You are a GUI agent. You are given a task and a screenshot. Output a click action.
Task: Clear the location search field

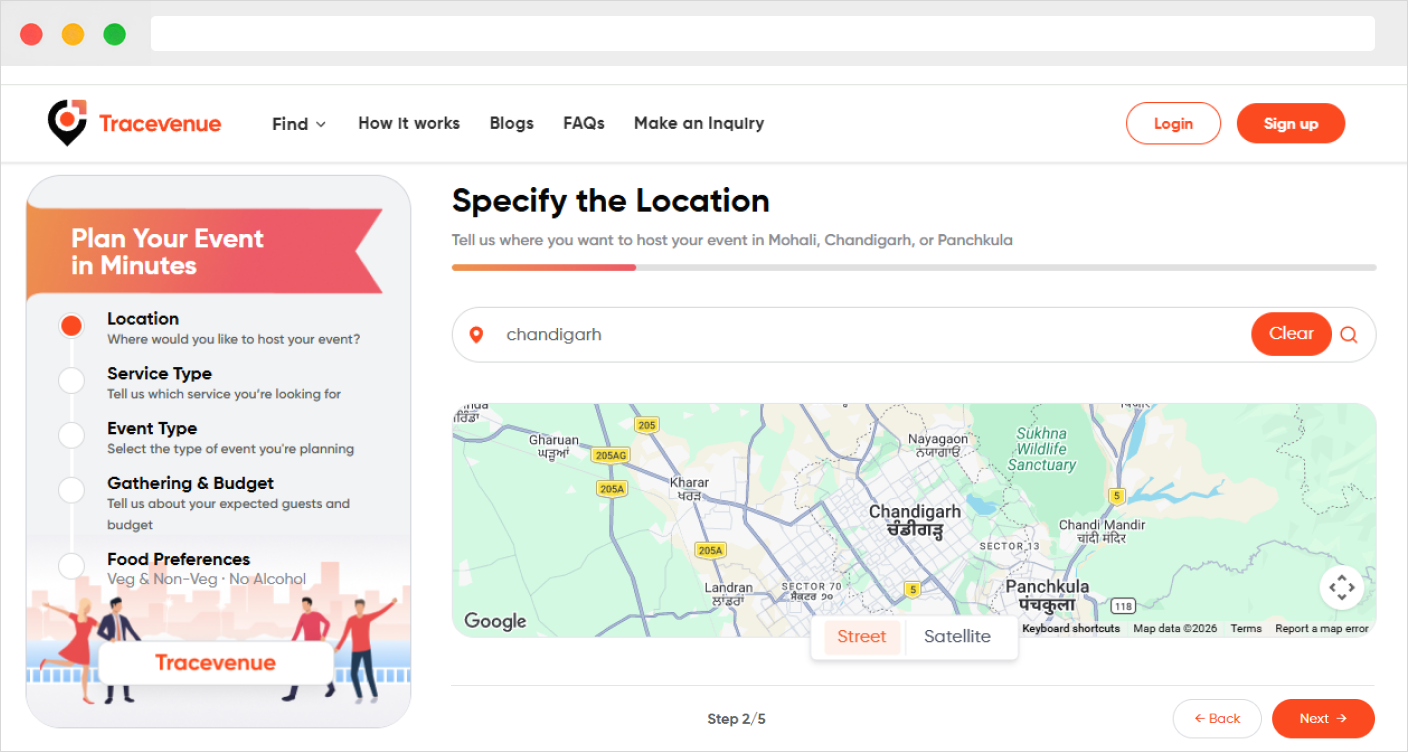pyautogui.click(x=1291, y=334)
